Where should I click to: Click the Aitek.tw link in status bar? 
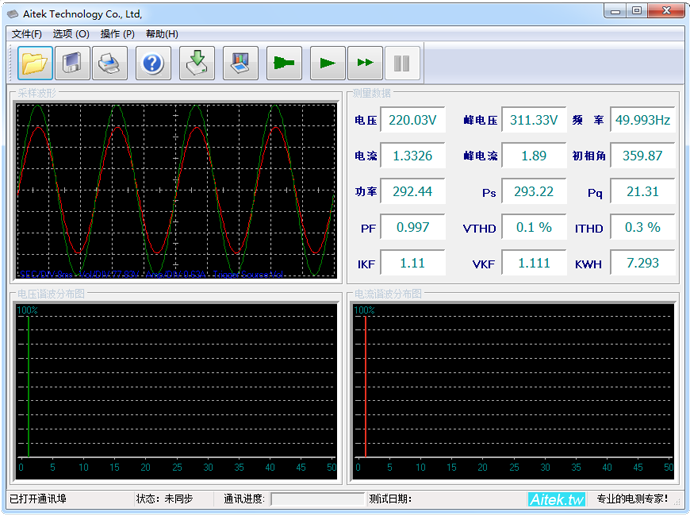pyautogui.click(x=556, y=499)
